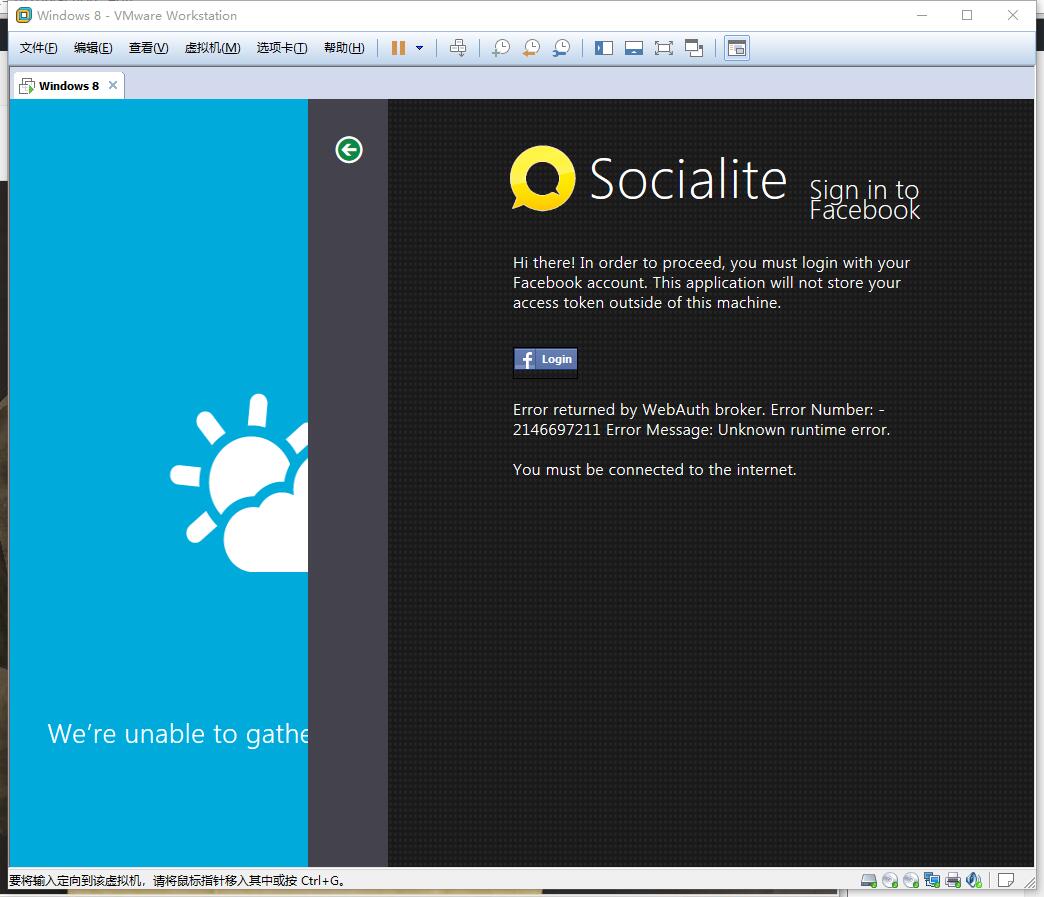This screenshot has height=897, width=1044.
Task: Toggle the library sidebar view
Action: point(604,48)
